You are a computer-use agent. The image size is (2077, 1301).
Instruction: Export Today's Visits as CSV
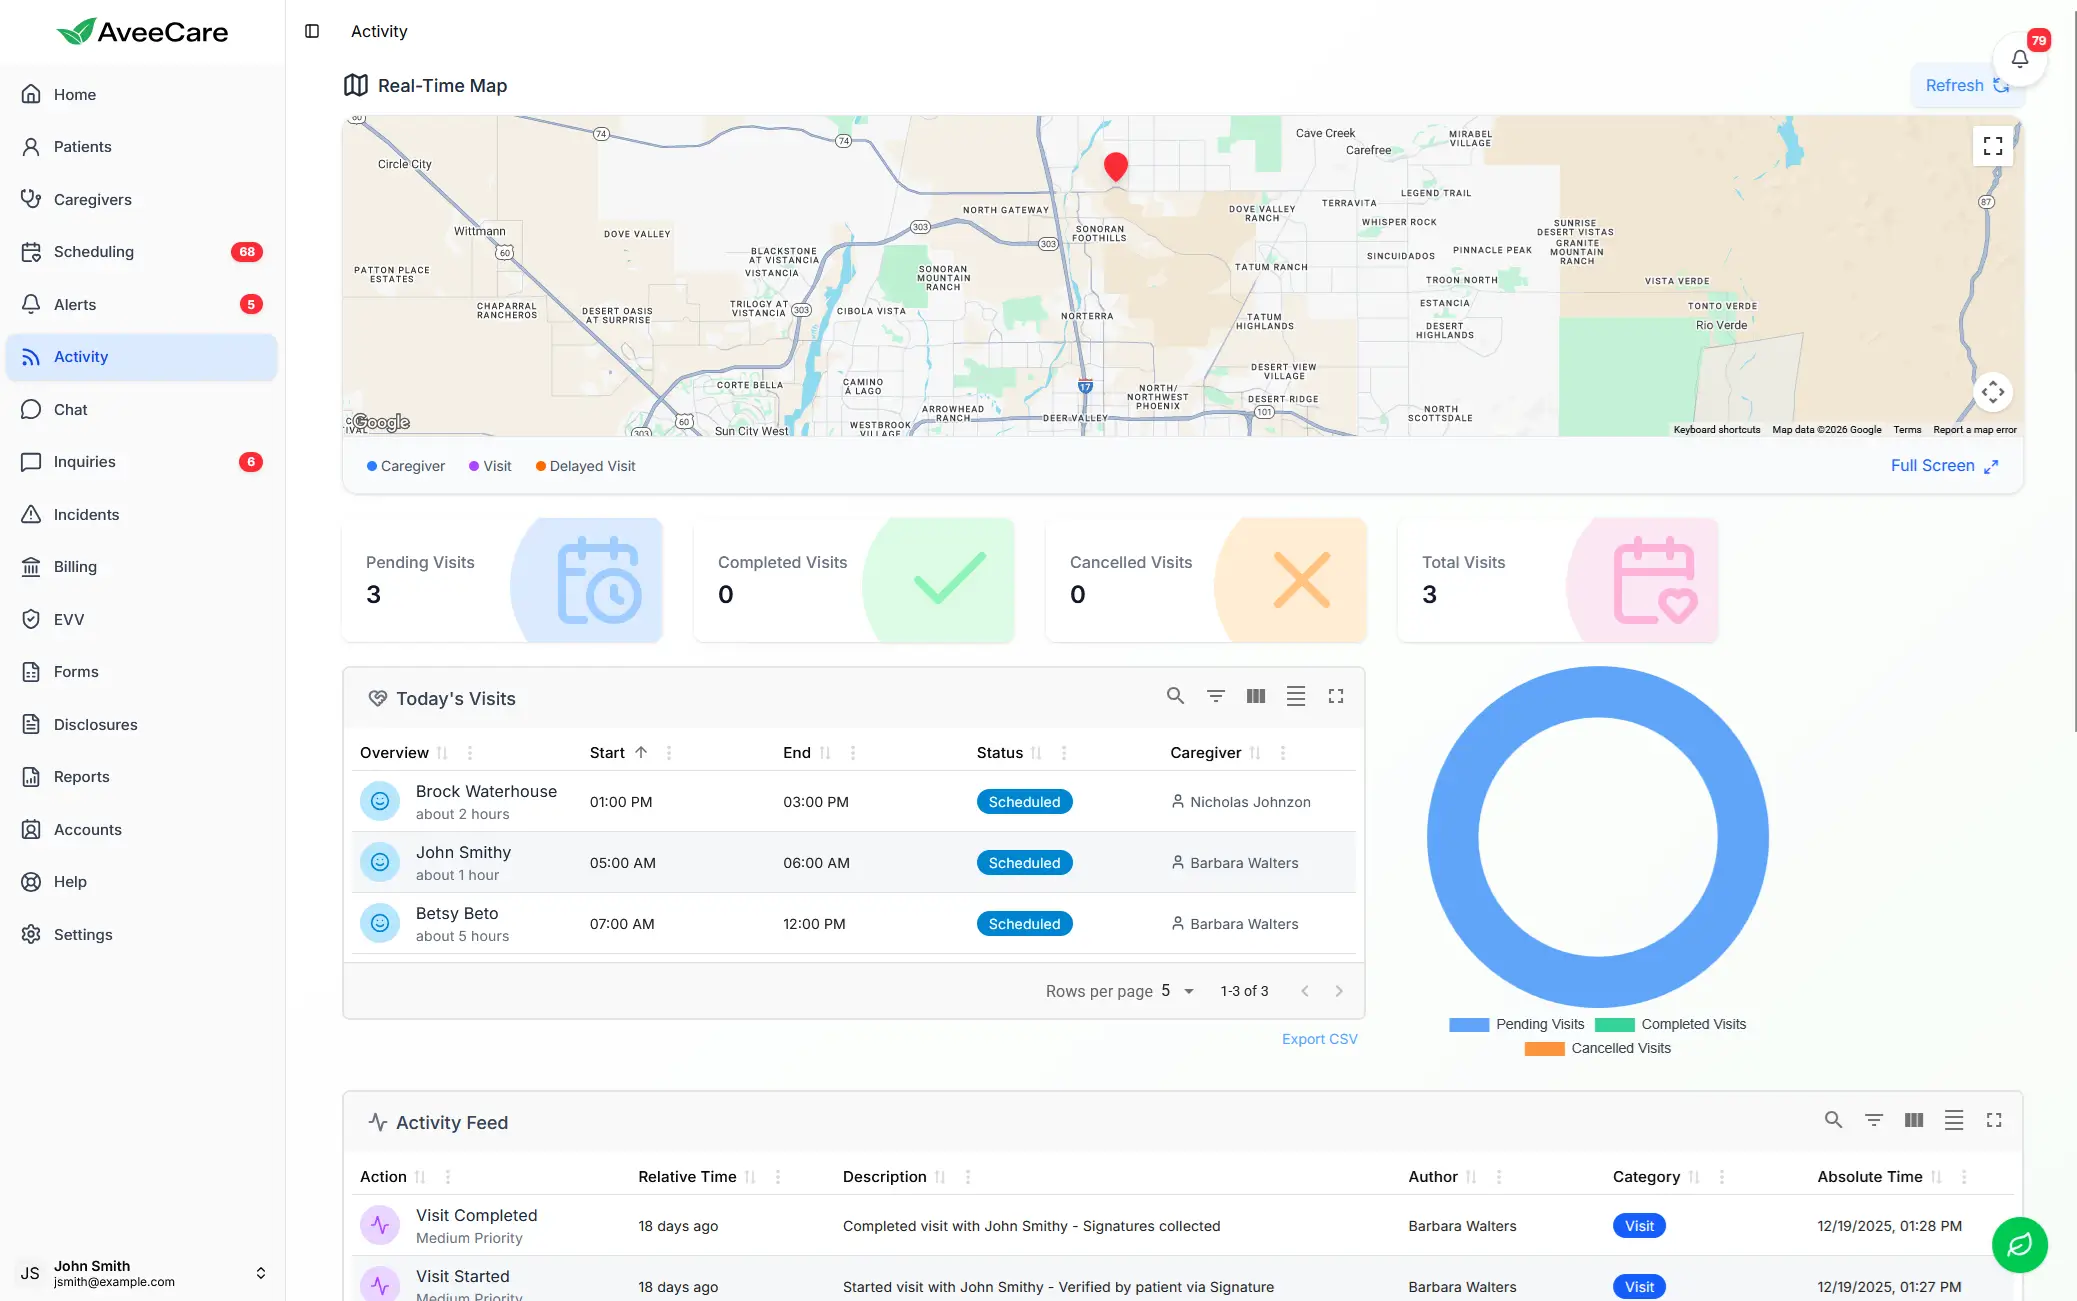1319,1039
